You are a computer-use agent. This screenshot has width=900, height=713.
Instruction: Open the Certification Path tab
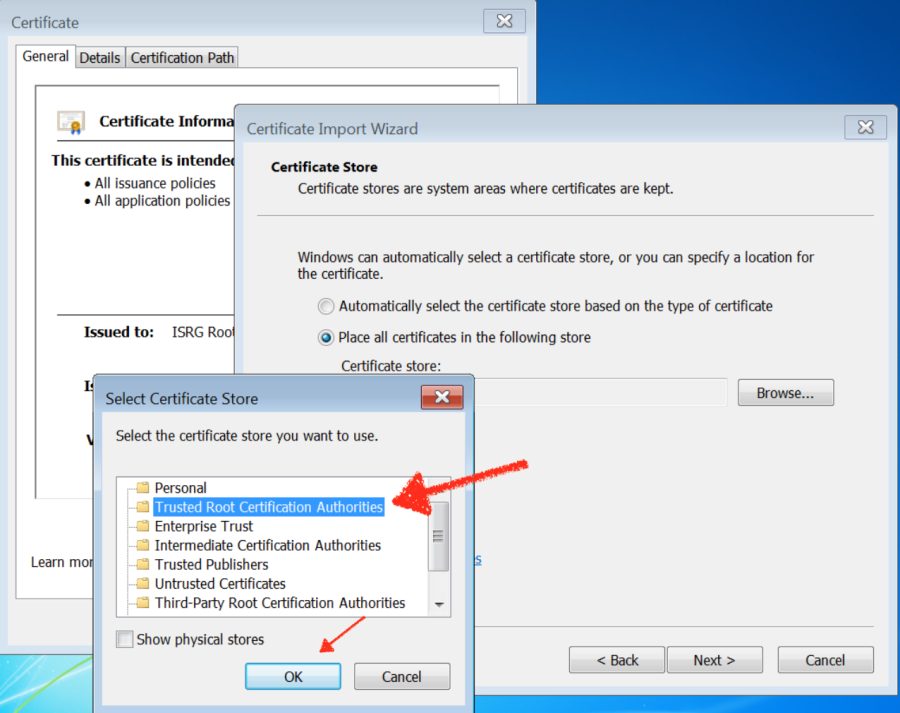(x=181, y=57)
